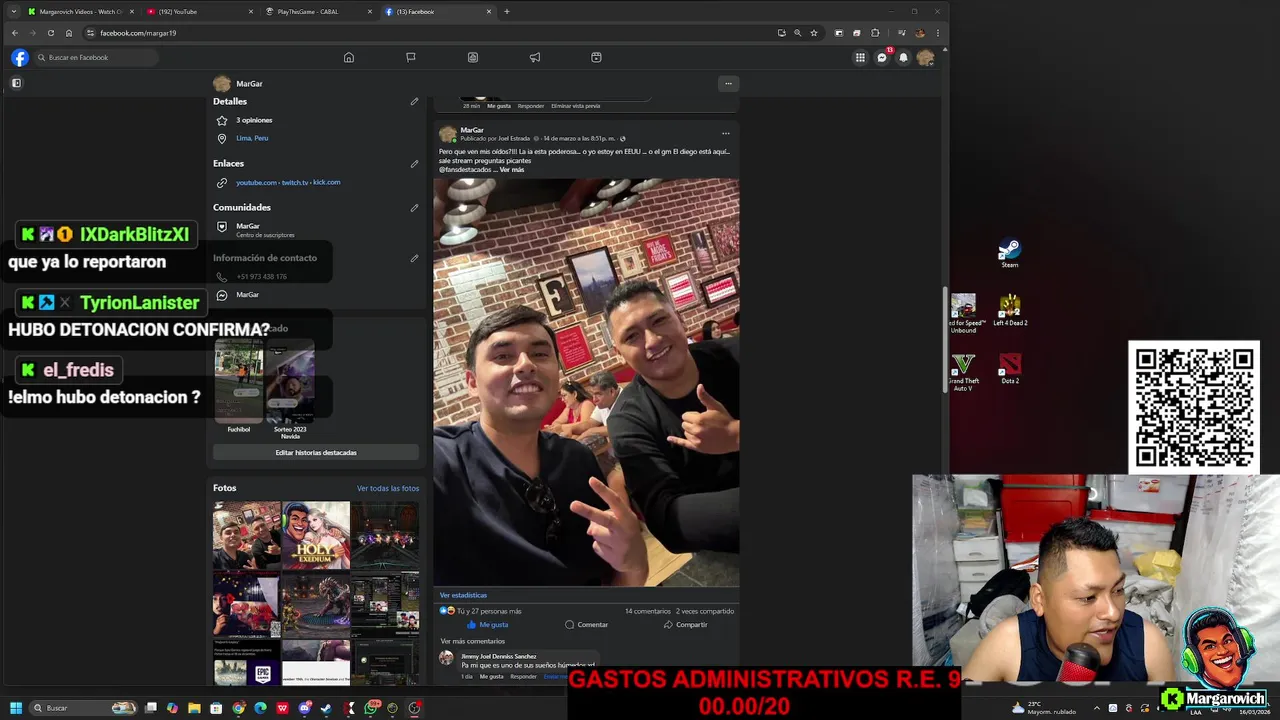The image size is (1280, 720).
Task: Click Me gusta on the photo post
Action: (x=487, y=624)
